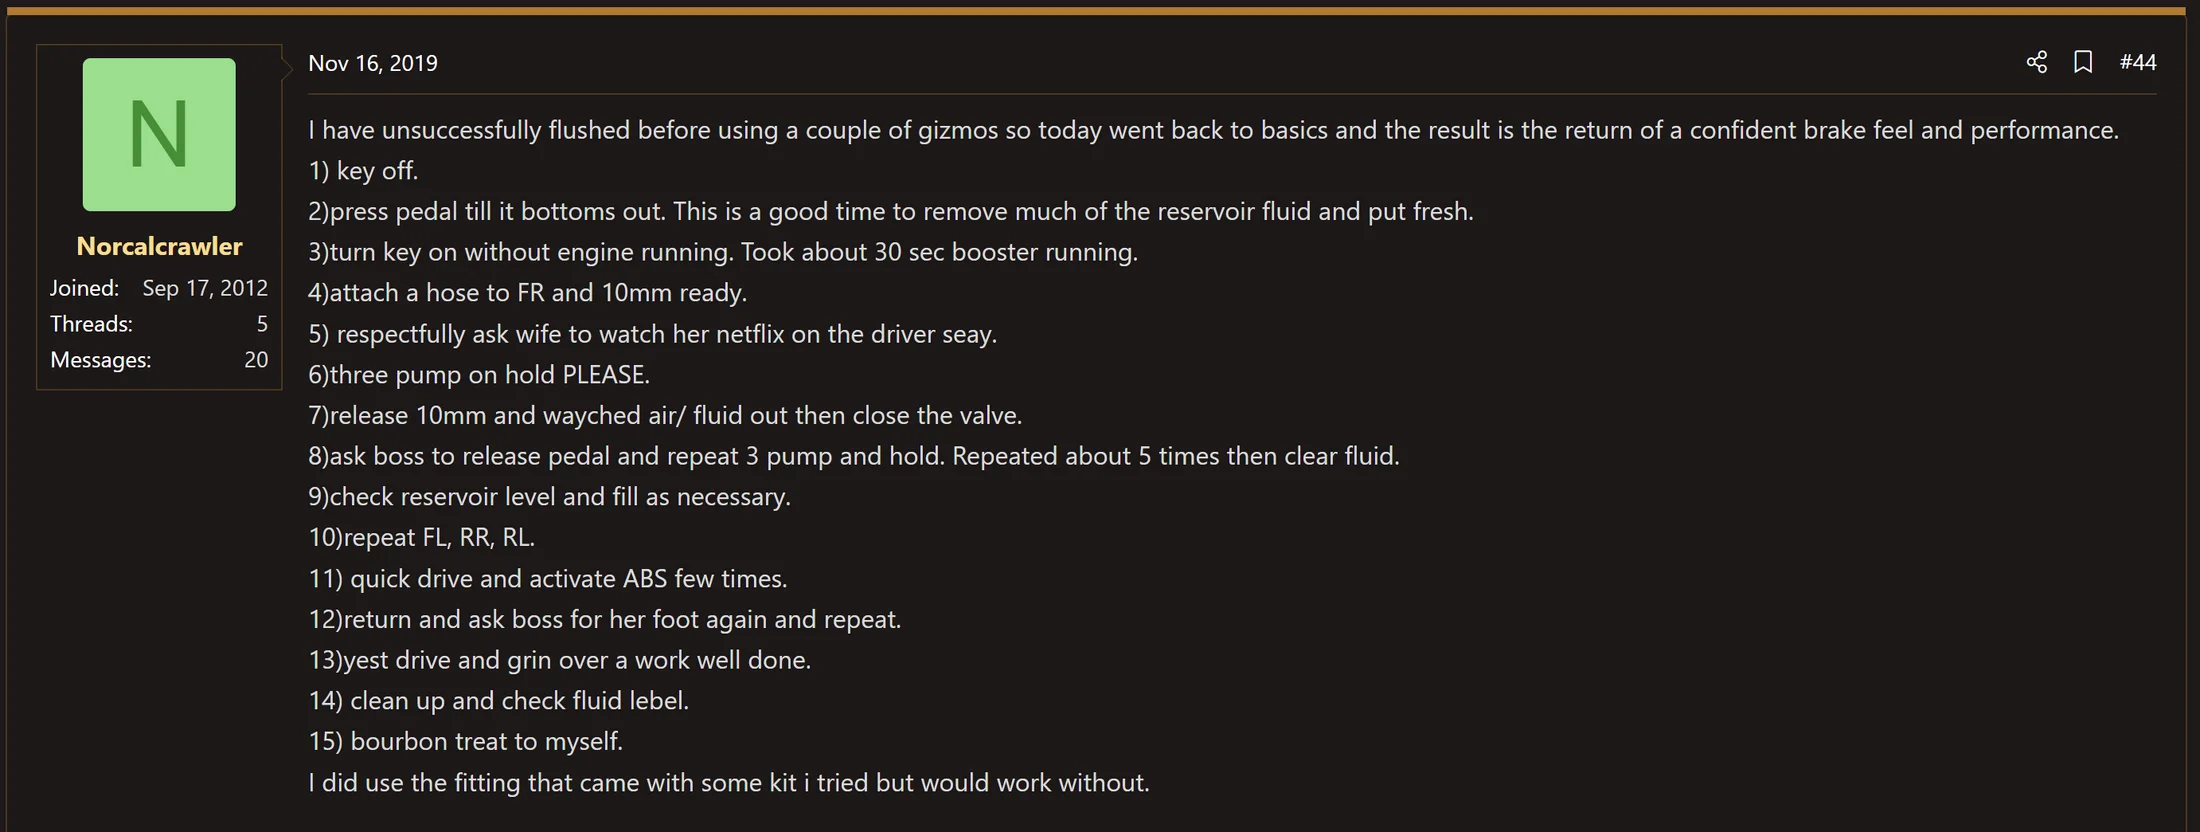Click the step 10 'repeat FL, RR, RL' line
This screenshot has width=2200, height=832.
tap(421, 538)
